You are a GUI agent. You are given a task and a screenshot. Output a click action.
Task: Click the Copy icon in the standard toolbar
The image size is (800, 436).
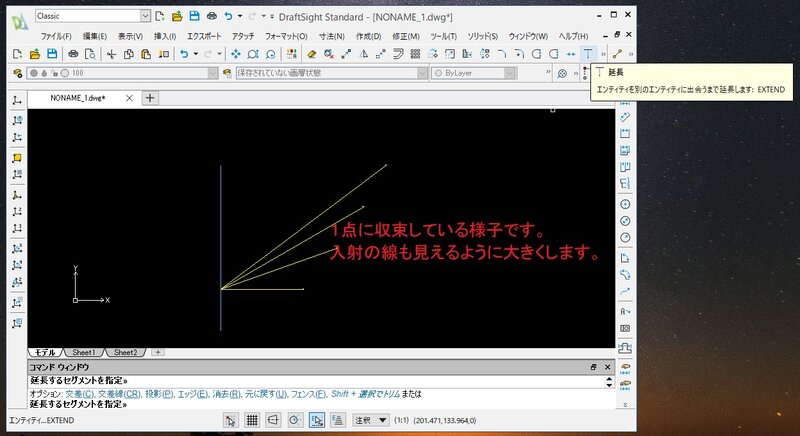tap(129, 54)
